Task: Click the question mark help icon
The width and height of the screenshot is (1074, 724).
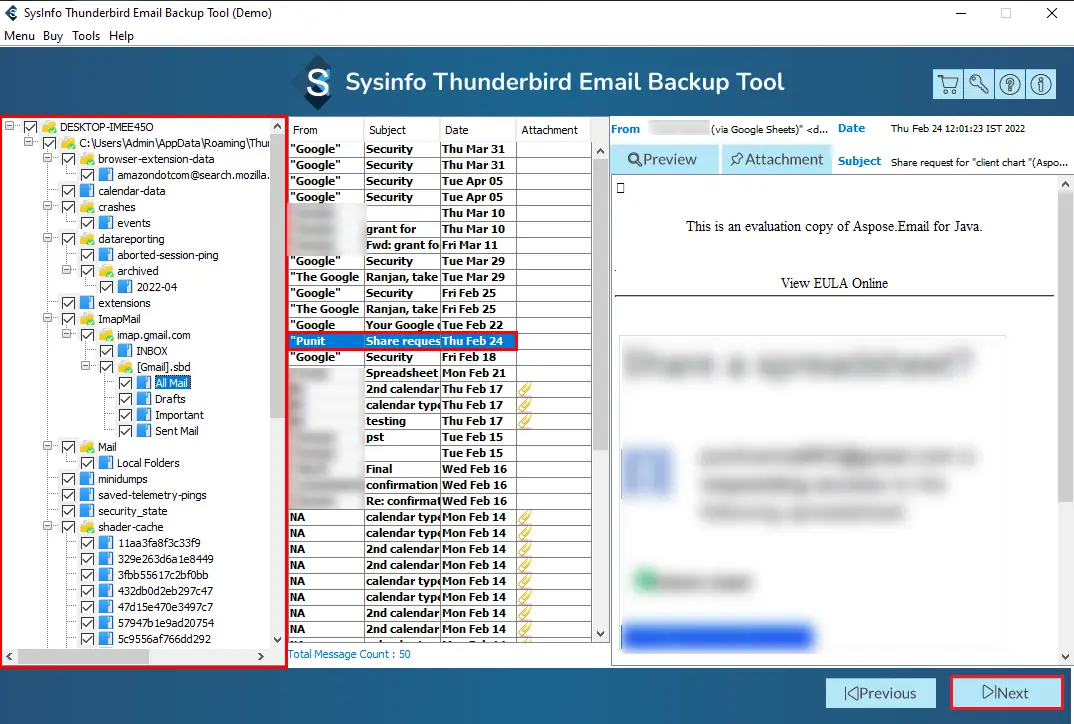Action: click(1010, 85)
